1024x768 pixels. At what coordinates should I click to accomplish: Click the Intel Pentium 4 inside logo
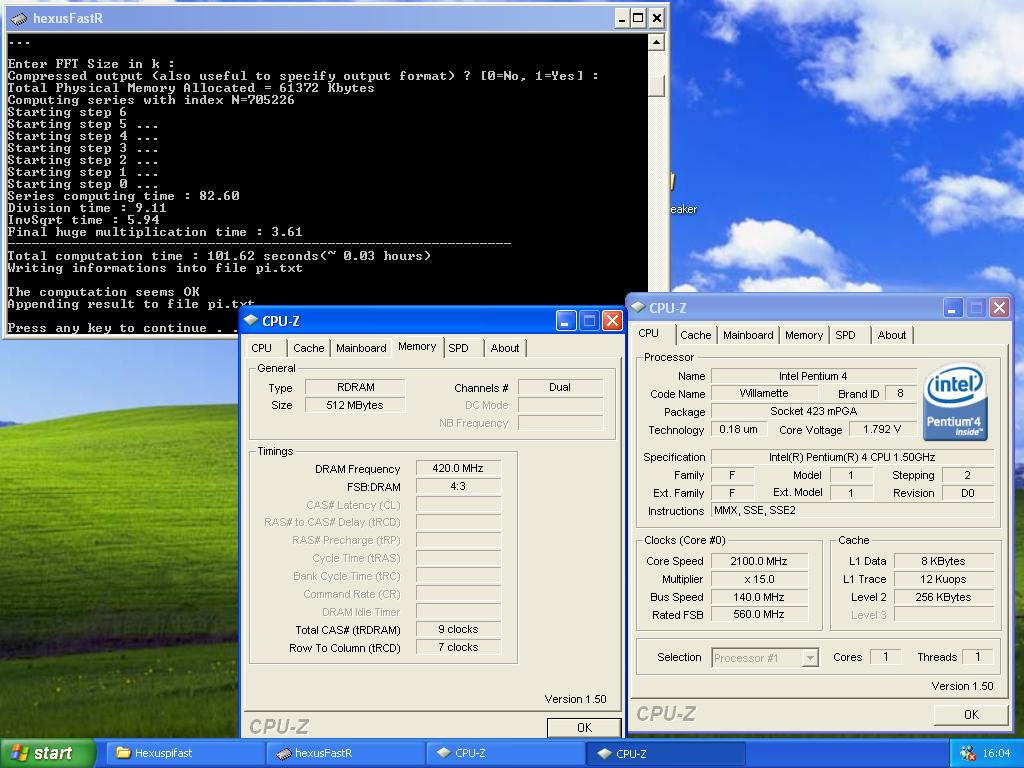(x=955, y=402)
